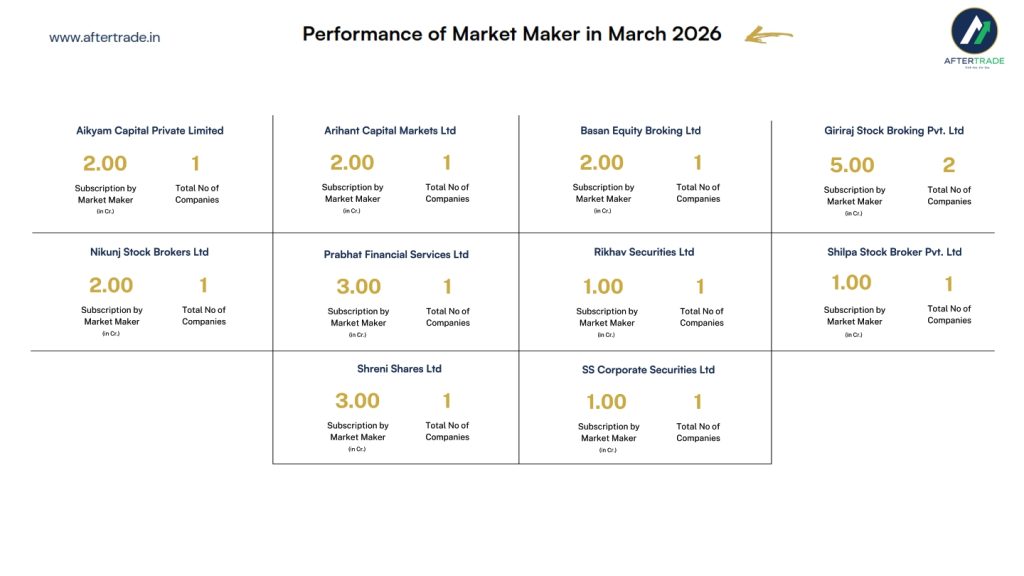Viewport: 1024px width, 576px height.
Task: Open the www.aftertrade.in website link
Action: (105, 37)
